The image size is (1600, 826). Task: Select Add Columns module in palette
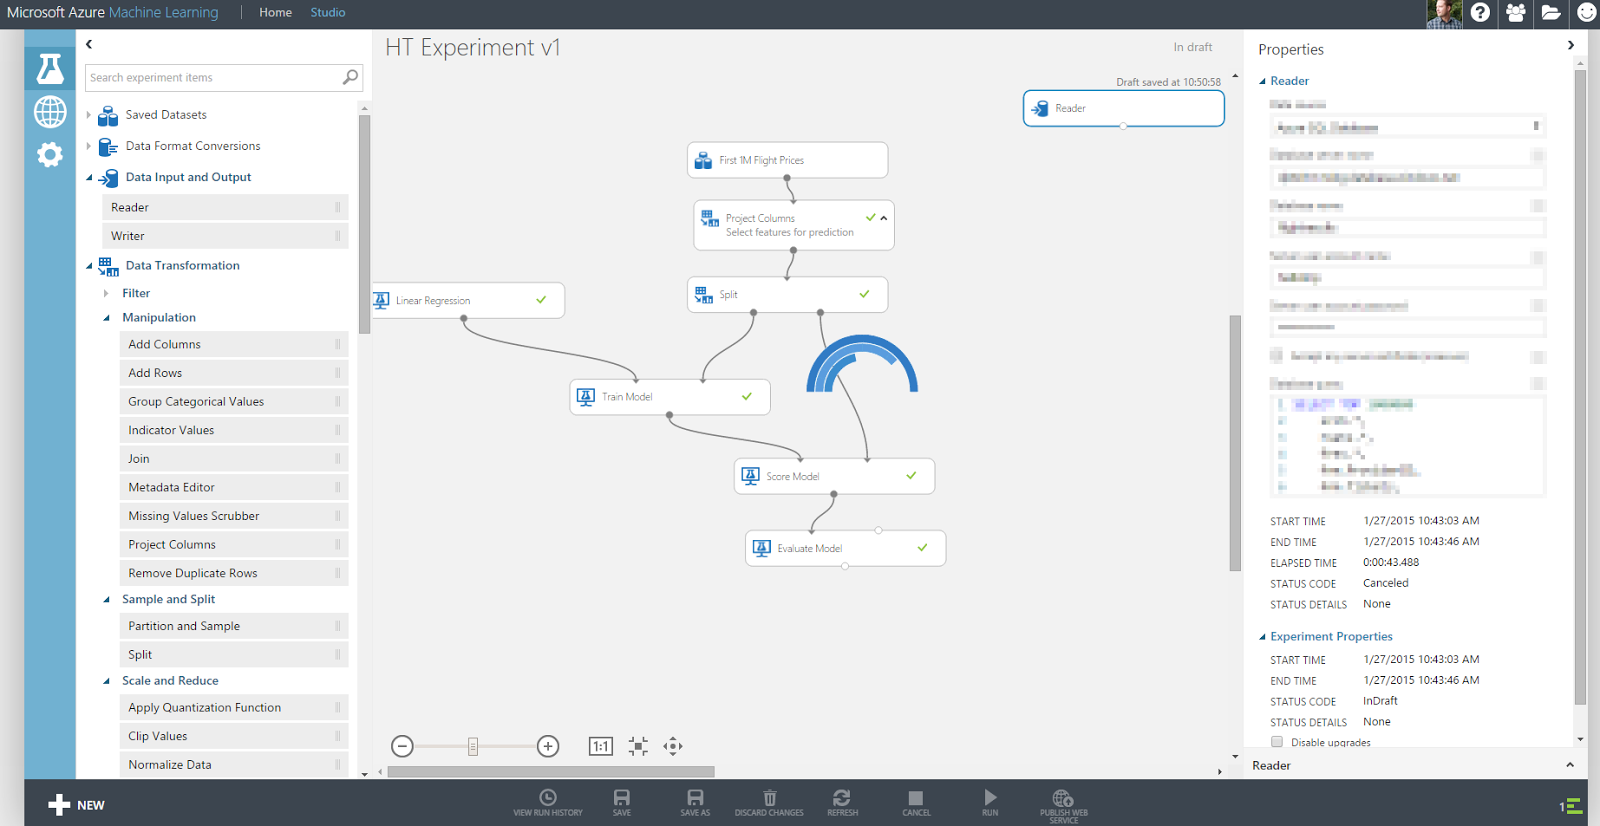click(x=234, y=344)
